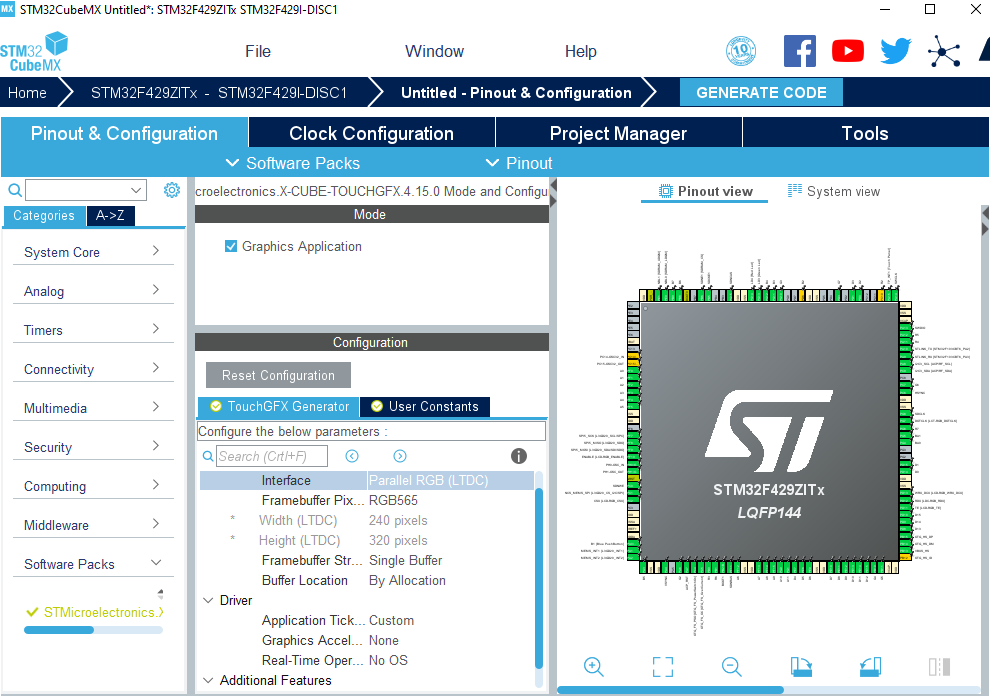
Task: Open the Facebook icon link
Action: coord(799,51)
